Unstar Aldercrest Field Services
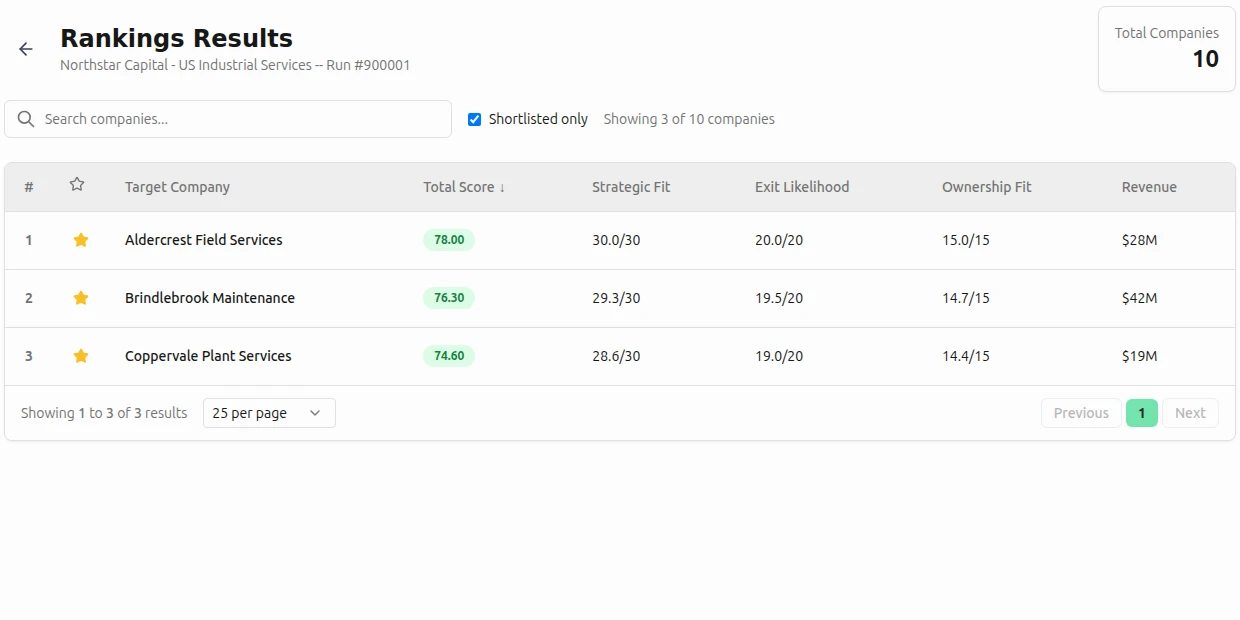Viewport: 1240px width, 620px height. pos(81,240)
